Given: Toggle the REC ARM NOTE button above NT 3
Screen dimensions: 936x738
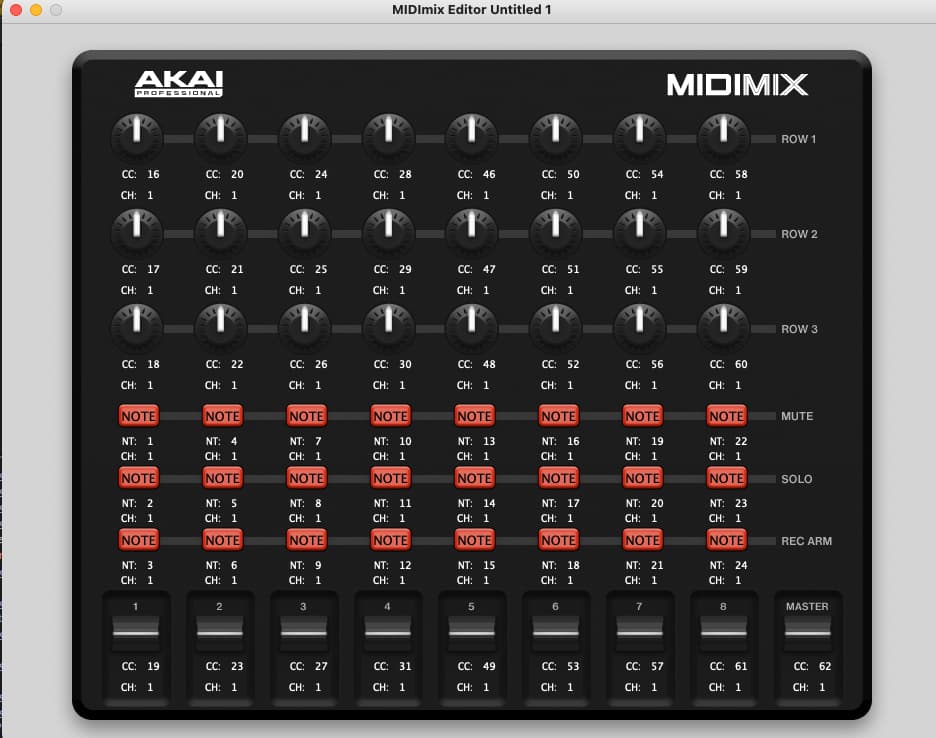Looking at the screenshot, I should 138,540.
